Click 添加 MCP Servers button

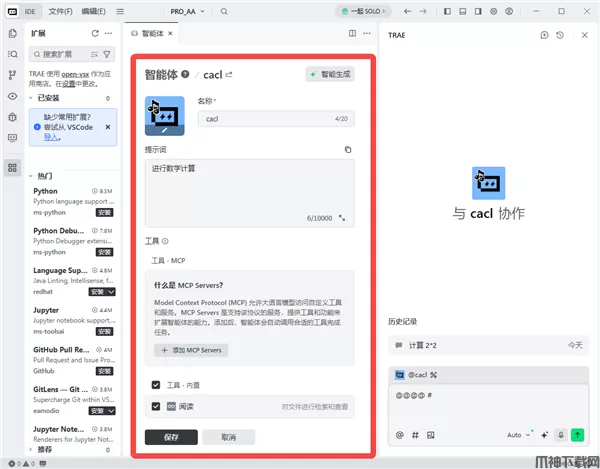point(191,350)
